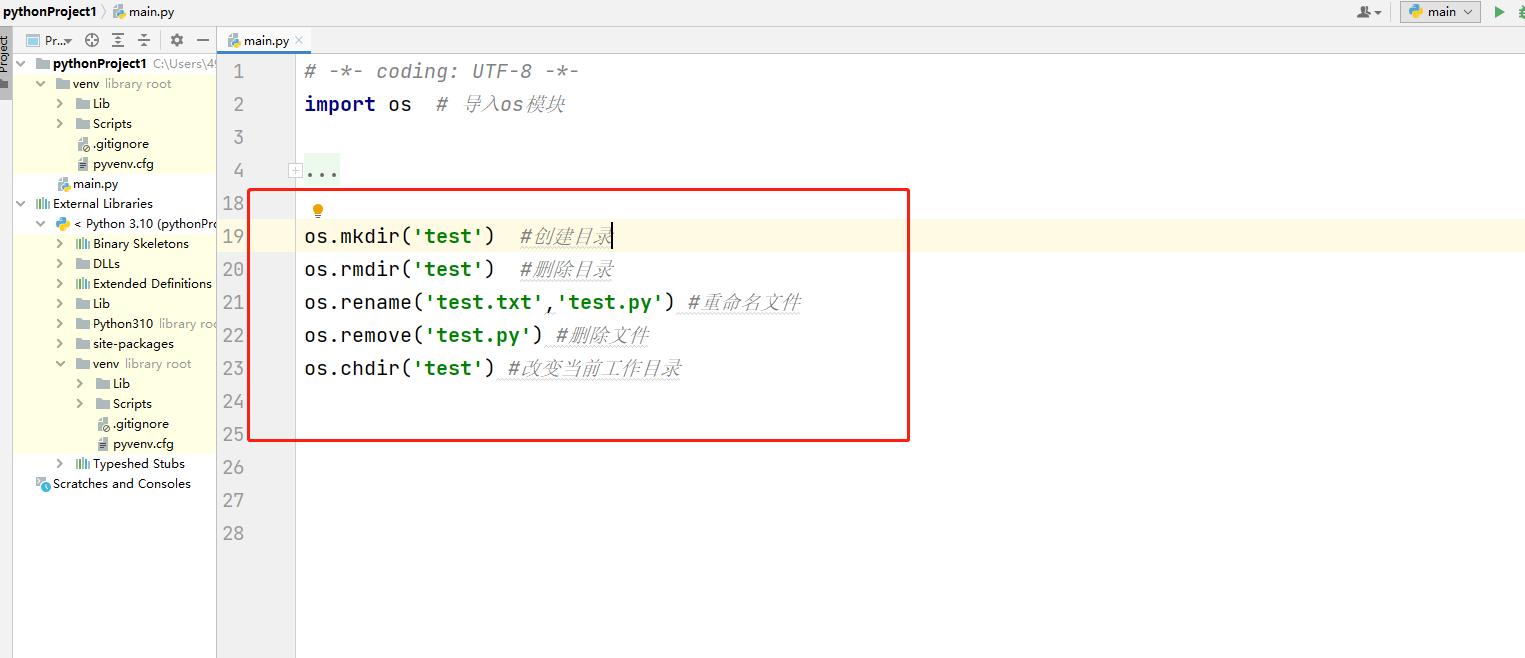Close the main.py editor tab

pos(299,40)
